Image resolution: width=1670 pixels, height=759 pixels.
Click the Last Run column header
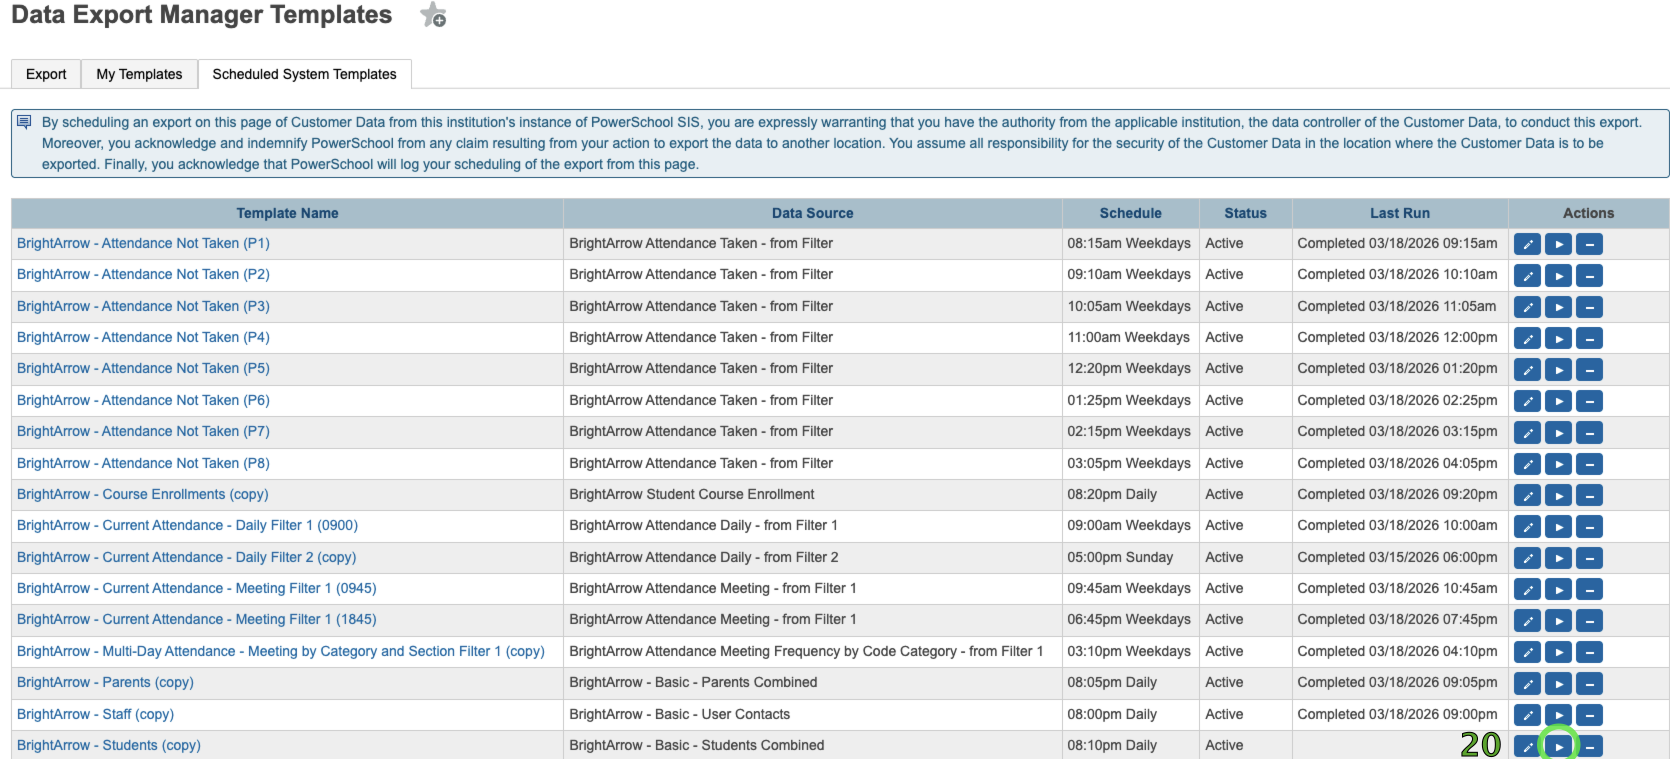[1400, 213]
